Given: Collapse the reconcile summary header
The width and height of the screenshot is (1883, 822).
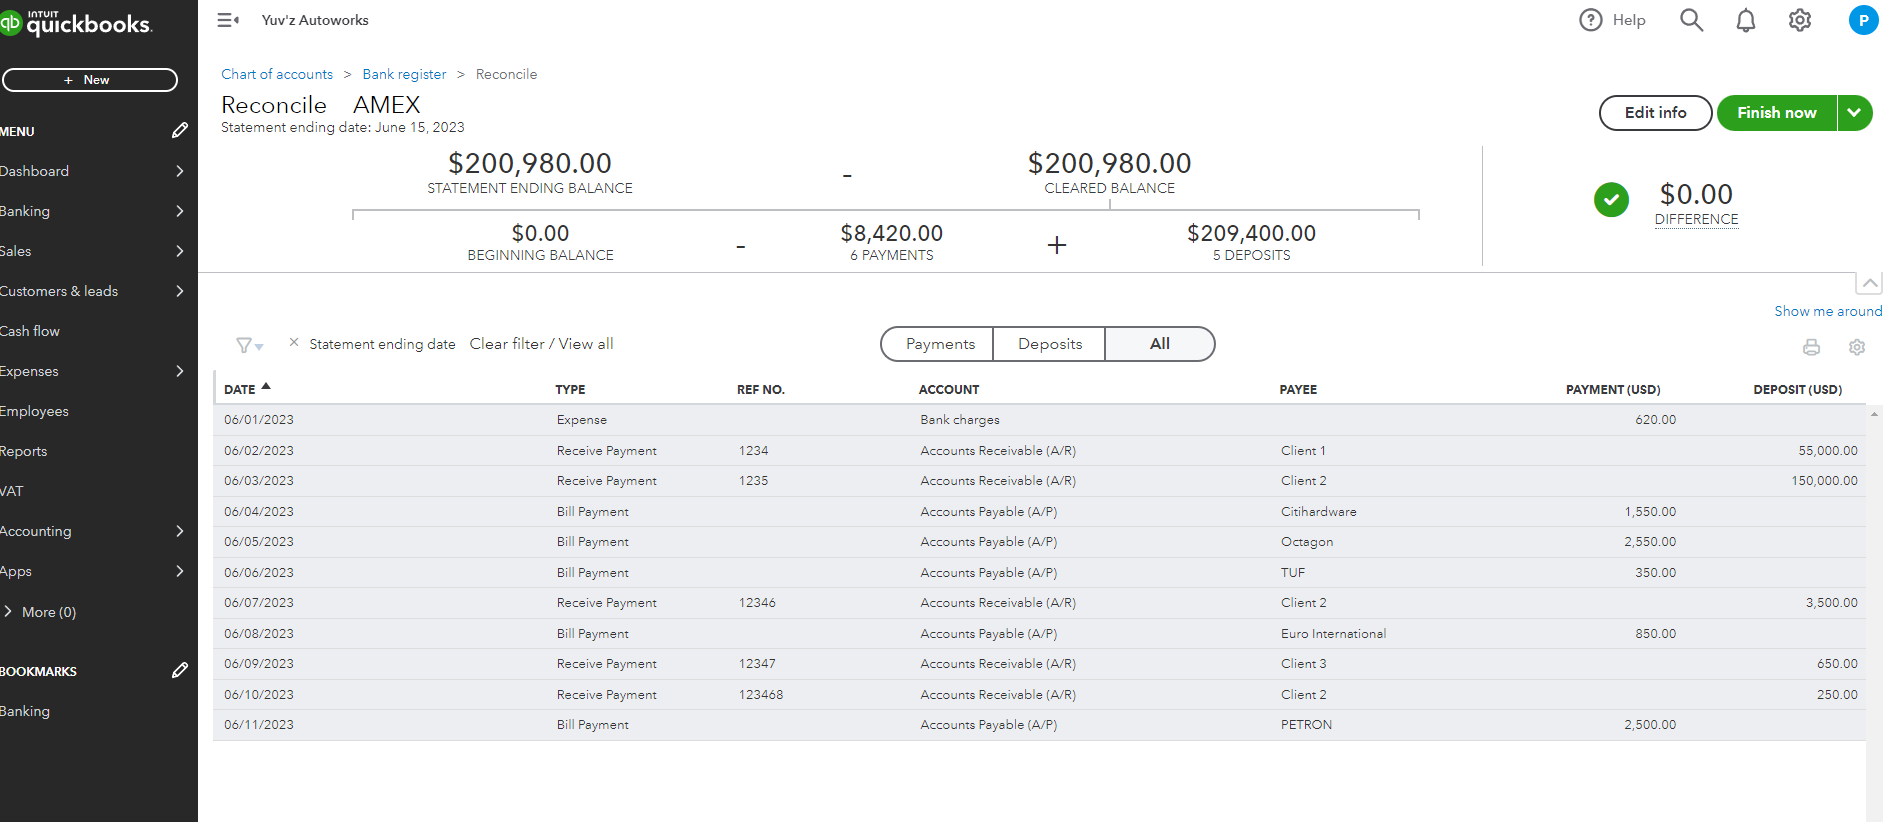Looking at the screenshot, I should [x=1869, y=283].
